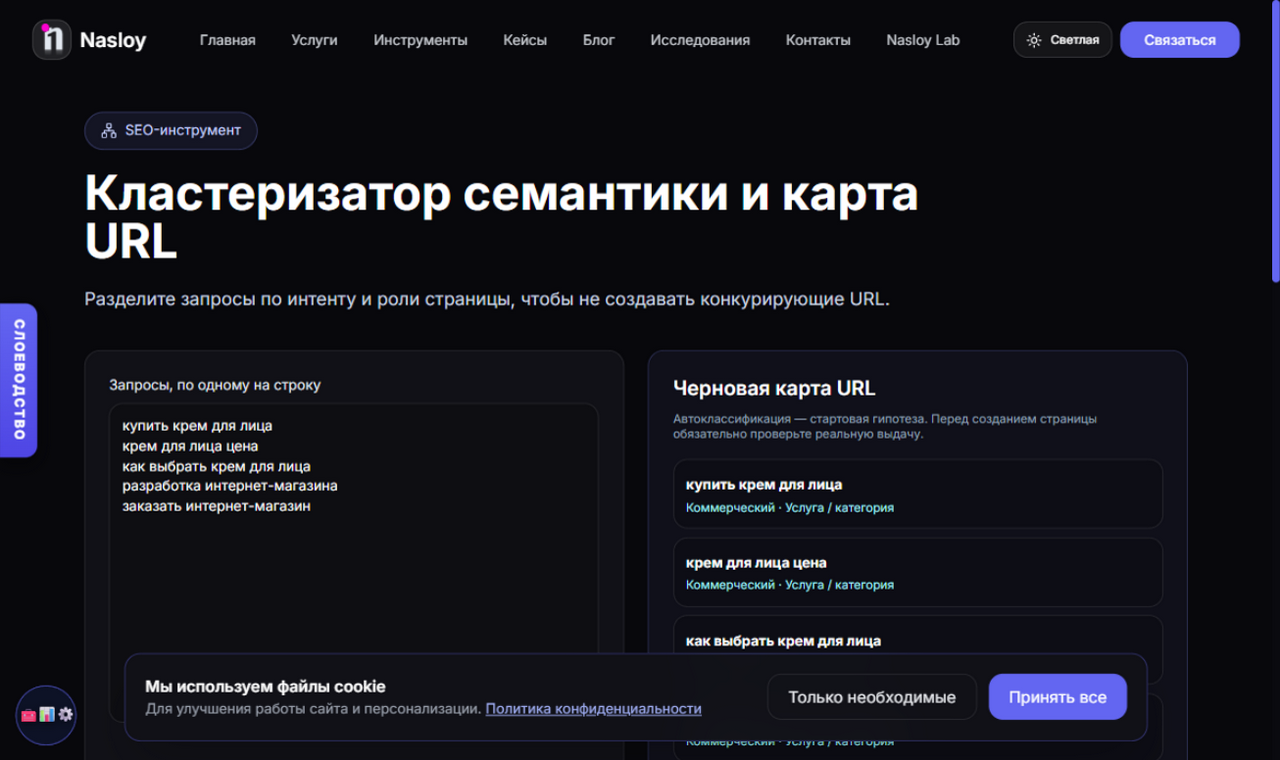The width and height of the screenshot is (1280, 760).
Task: Click the SEO-инструмент badge
Action: (x=171, y=131)
